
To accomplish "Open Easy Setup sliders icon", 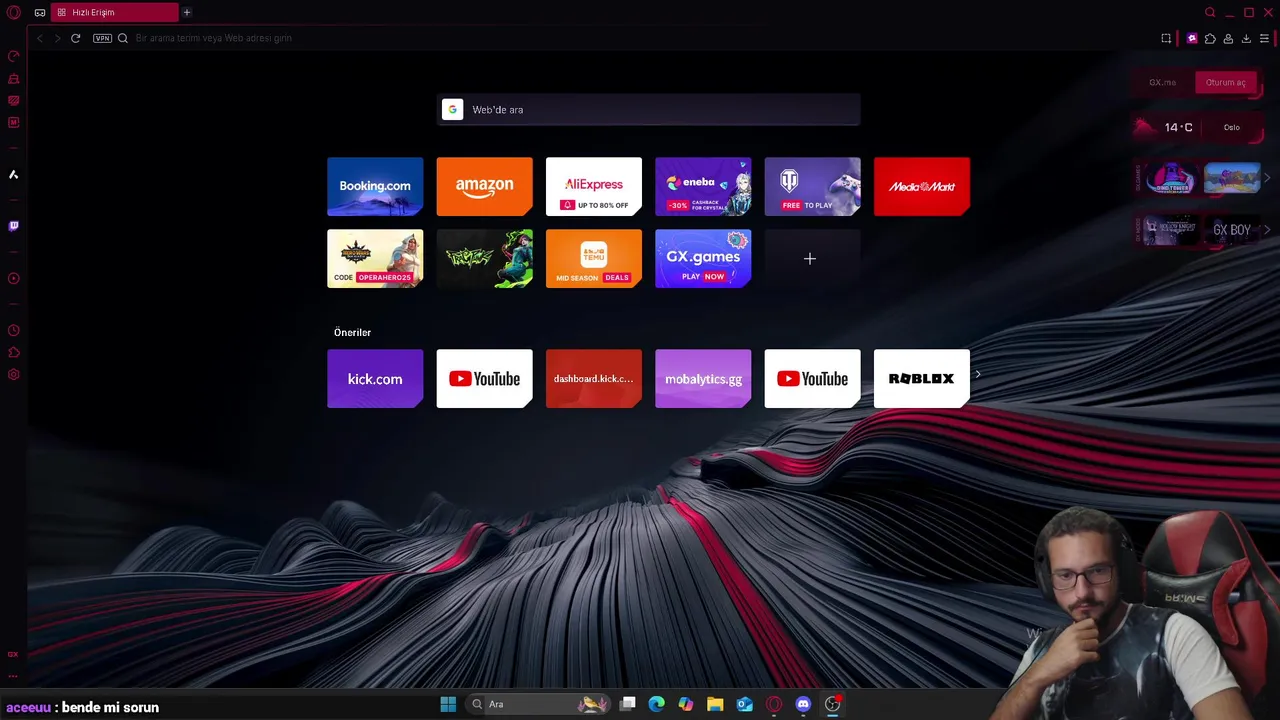I will (x=1264, y=38).
